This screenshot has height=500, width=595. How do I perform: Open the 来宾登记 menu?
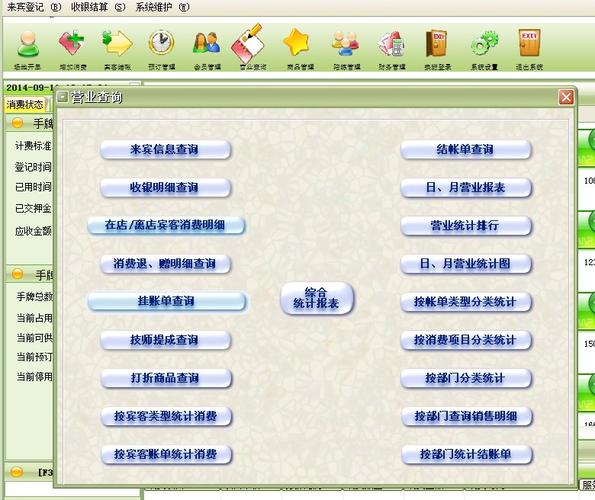pyautogui.click(x=34, y=7)
